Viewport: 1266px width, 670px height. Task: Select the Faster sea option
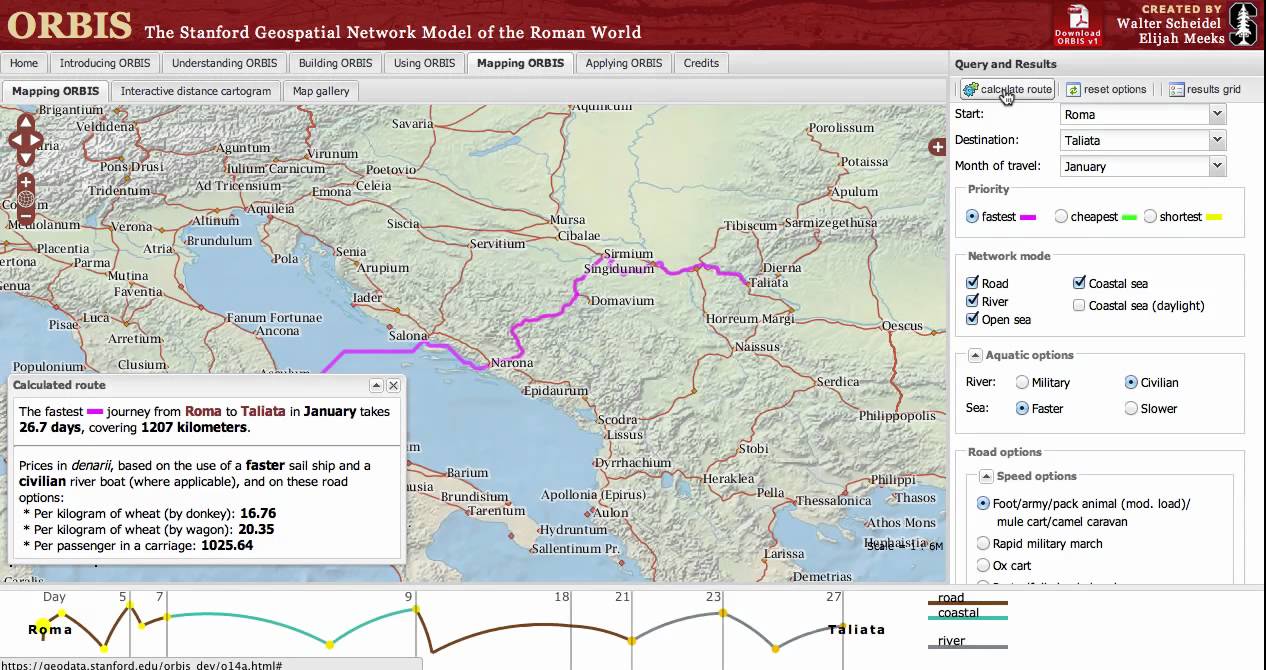[1022, 408]
